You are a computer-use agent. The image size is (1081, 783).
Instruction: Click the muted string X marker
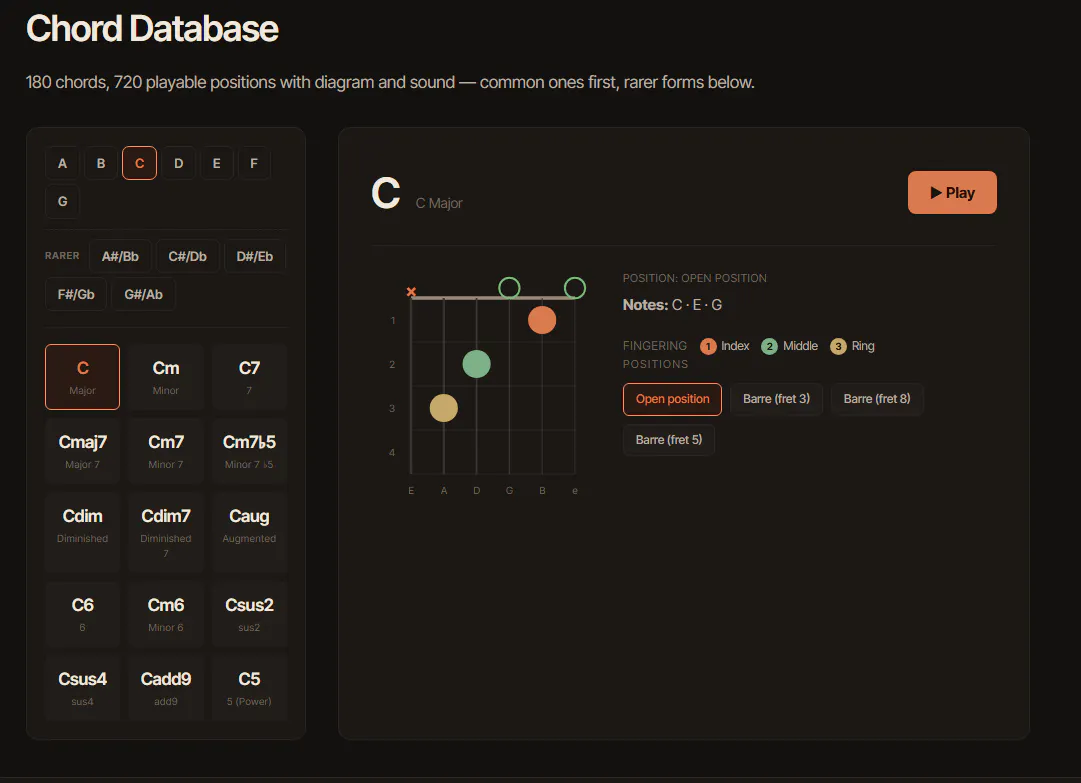pos(411,292)
